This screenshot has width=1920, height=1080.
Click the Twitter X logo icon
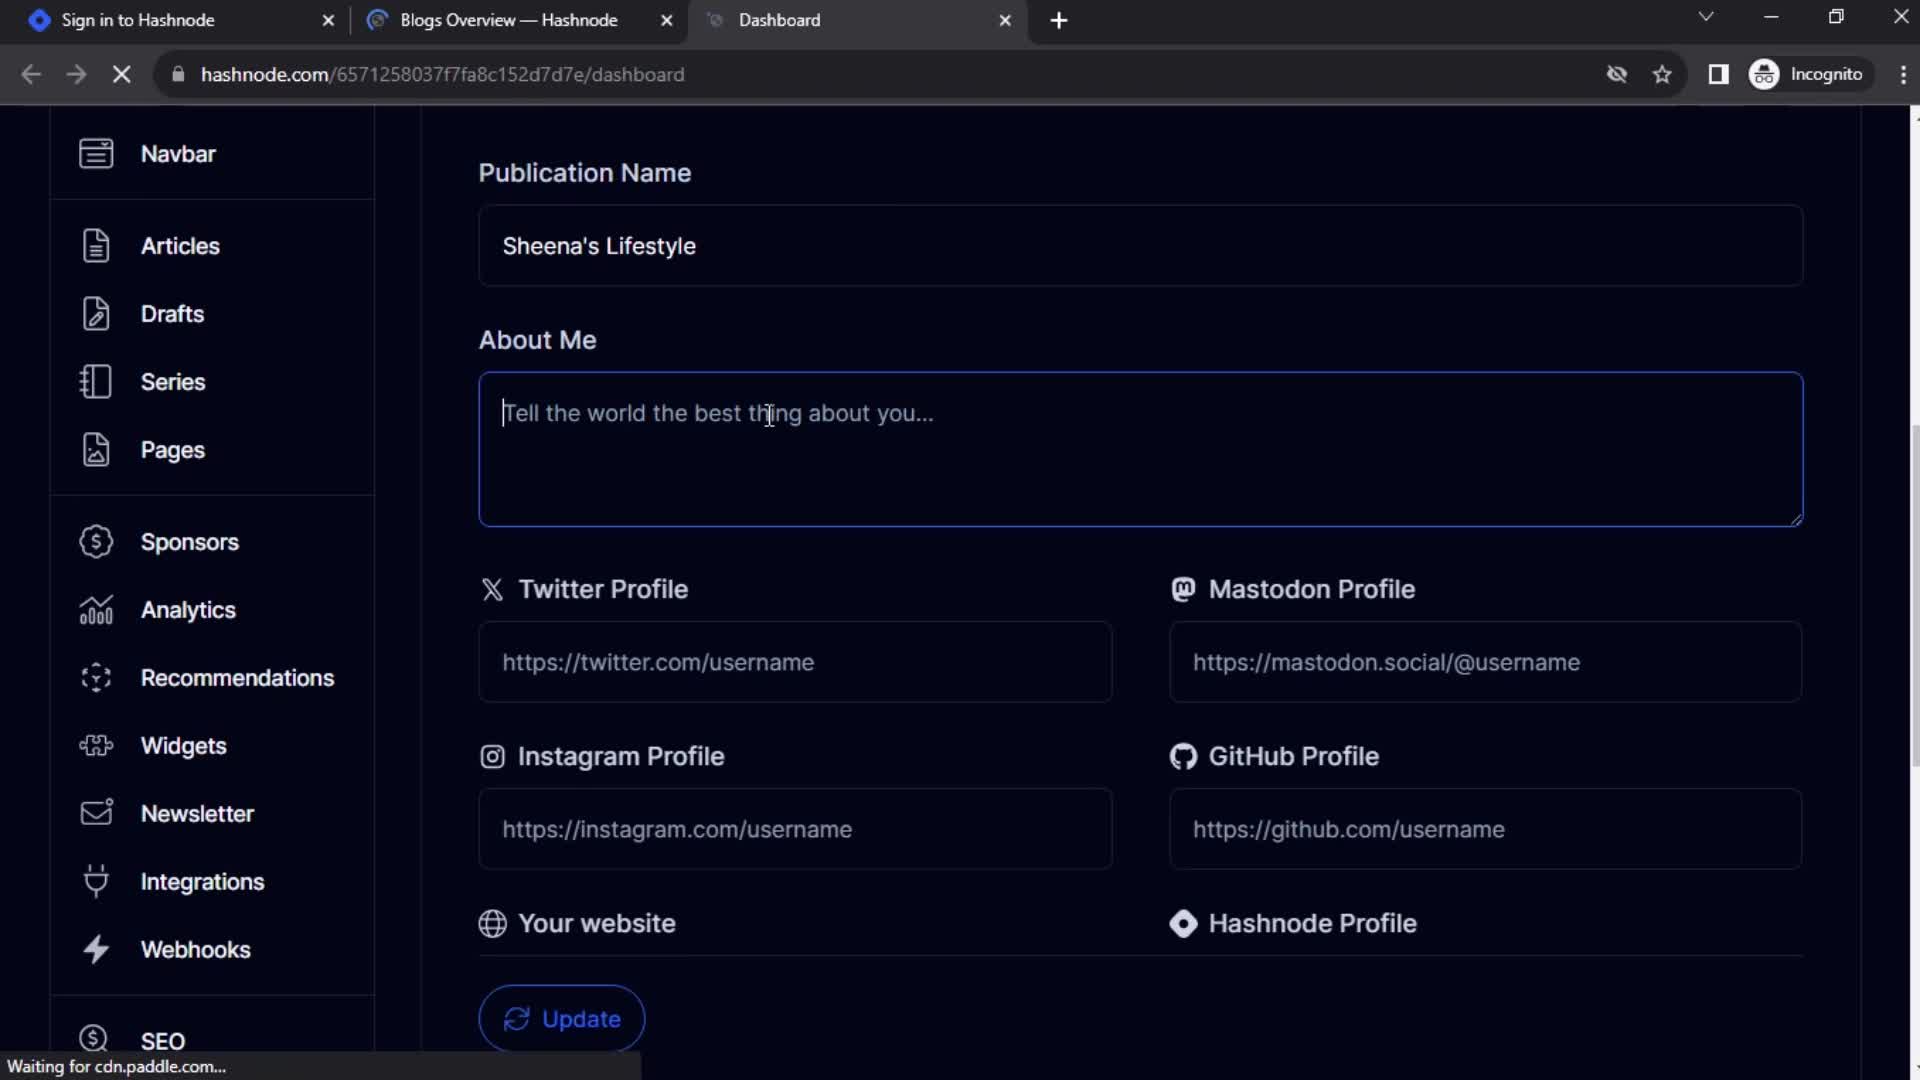pyautogui.click(x=492, y=590)
